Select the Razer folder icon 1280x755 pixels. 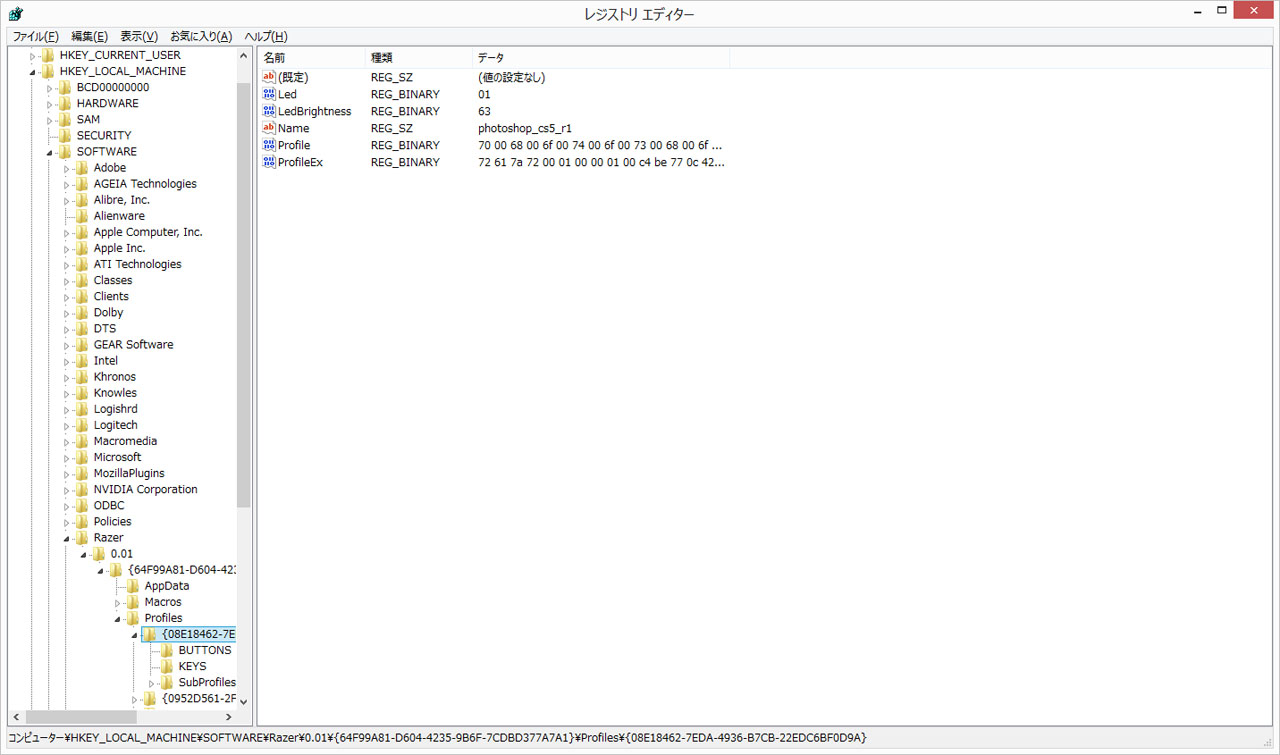pos(82,538)
